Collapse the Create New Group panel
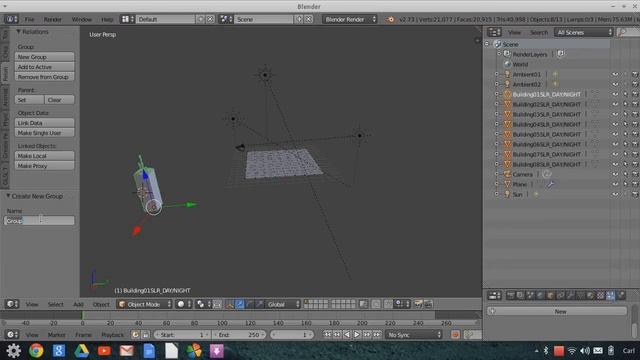The image size is (640, 360). coord(8,196)
